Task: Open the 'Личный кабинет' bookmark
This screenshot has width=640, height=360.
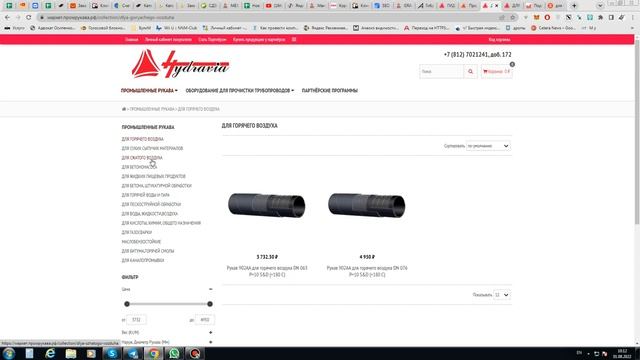Action: (x=224, y=28)
